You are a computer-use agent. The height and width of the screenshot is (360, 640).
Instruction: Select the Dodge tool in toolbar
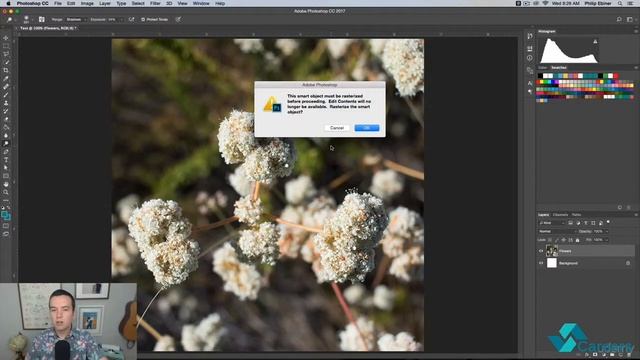coord(6,144)
